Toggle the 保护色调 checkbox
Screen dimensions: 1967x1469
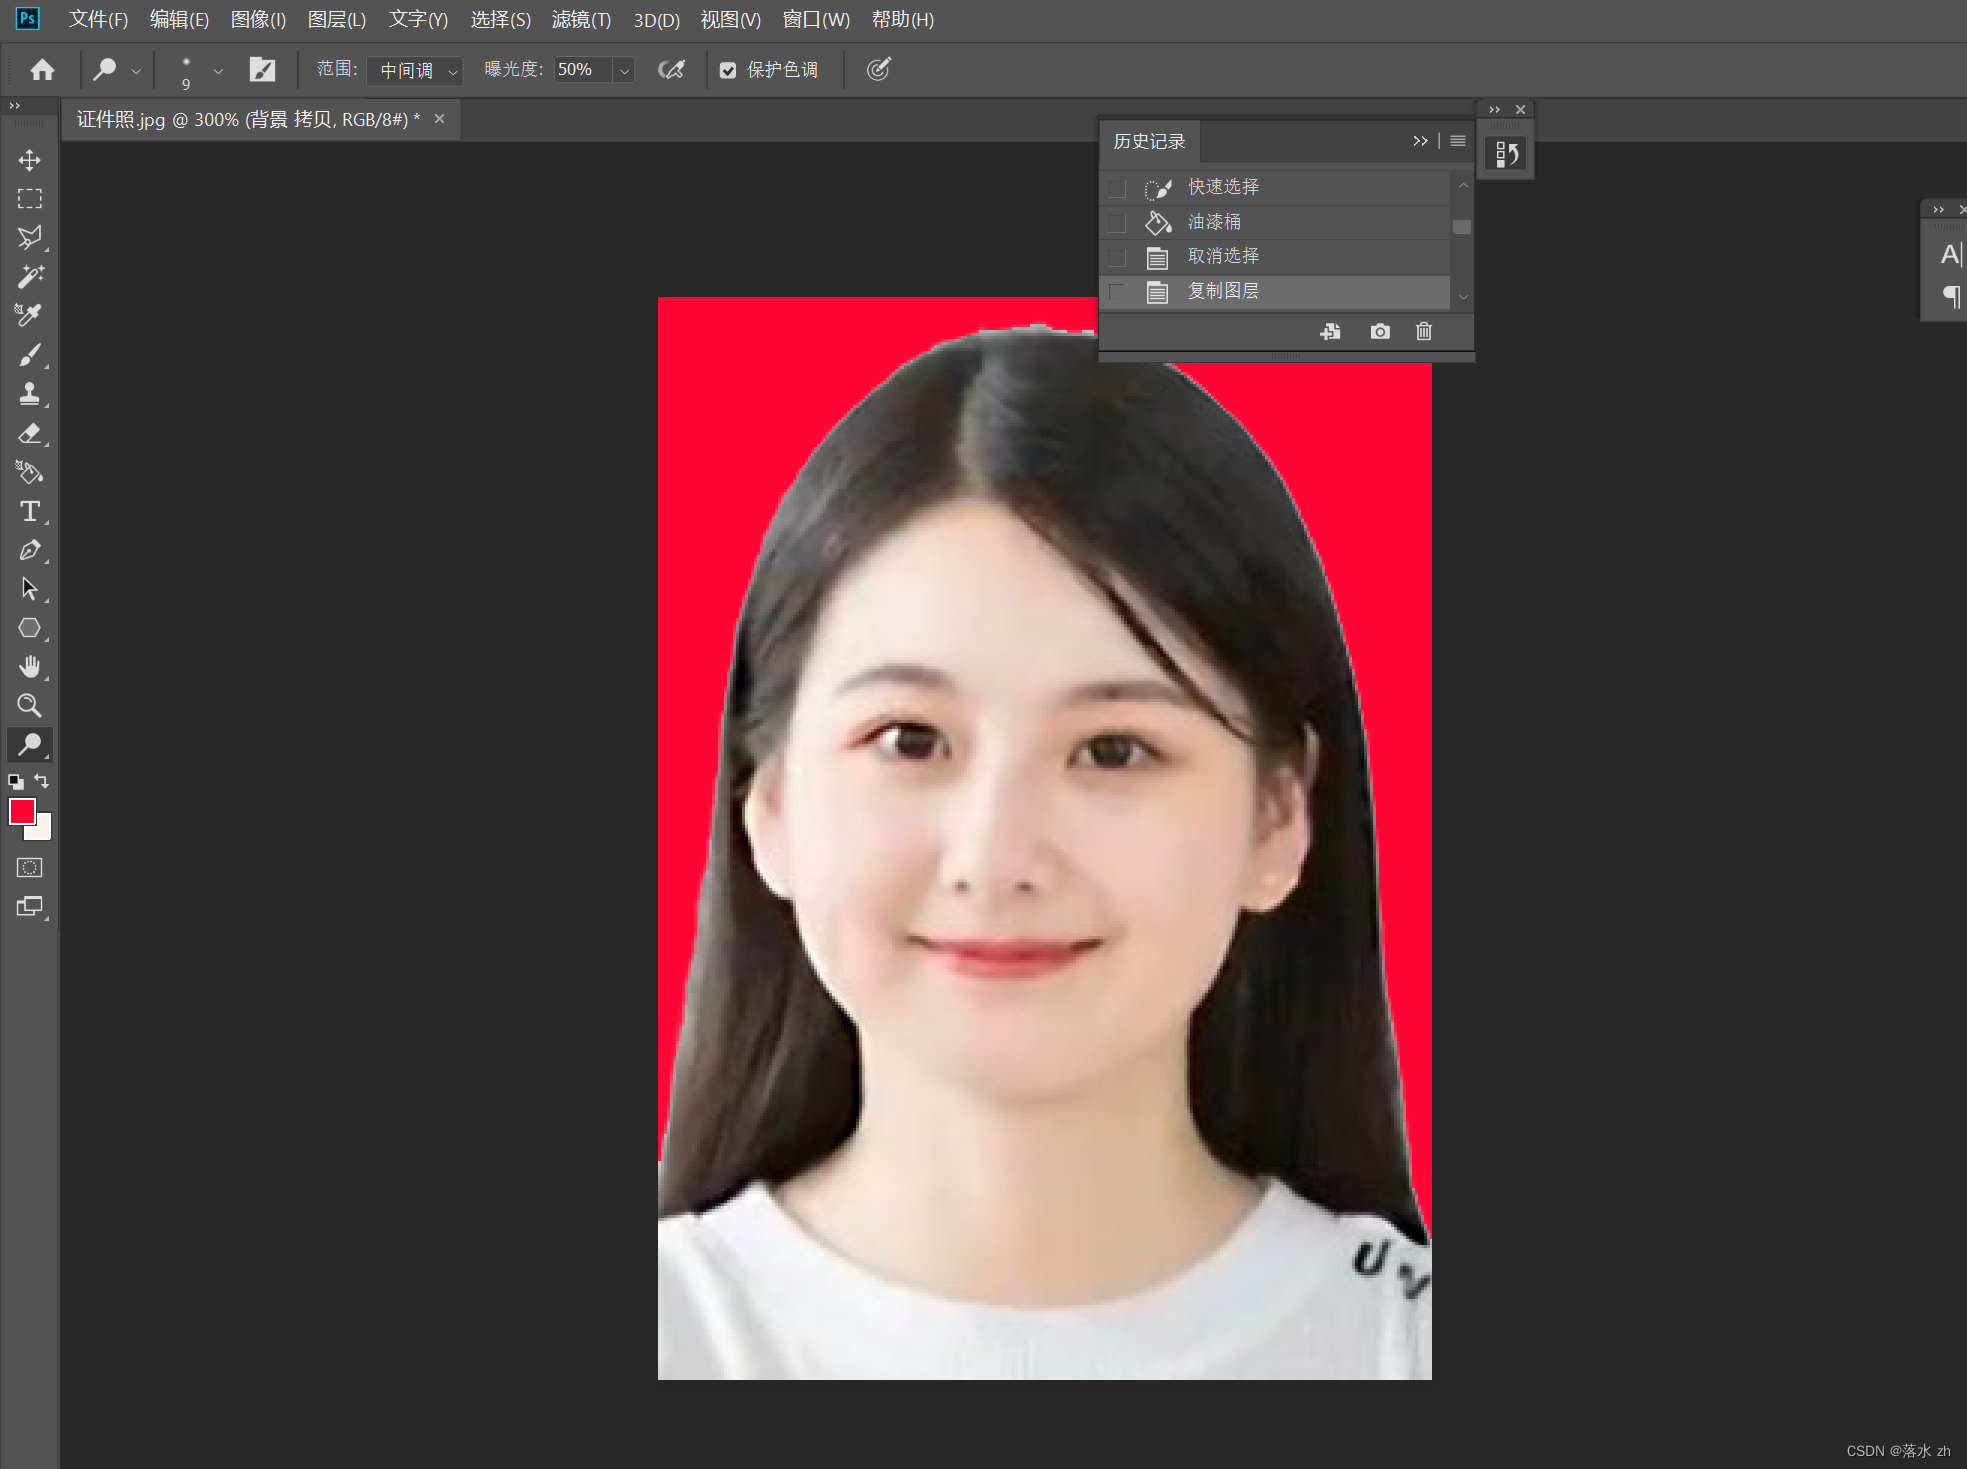coord(728,70)
